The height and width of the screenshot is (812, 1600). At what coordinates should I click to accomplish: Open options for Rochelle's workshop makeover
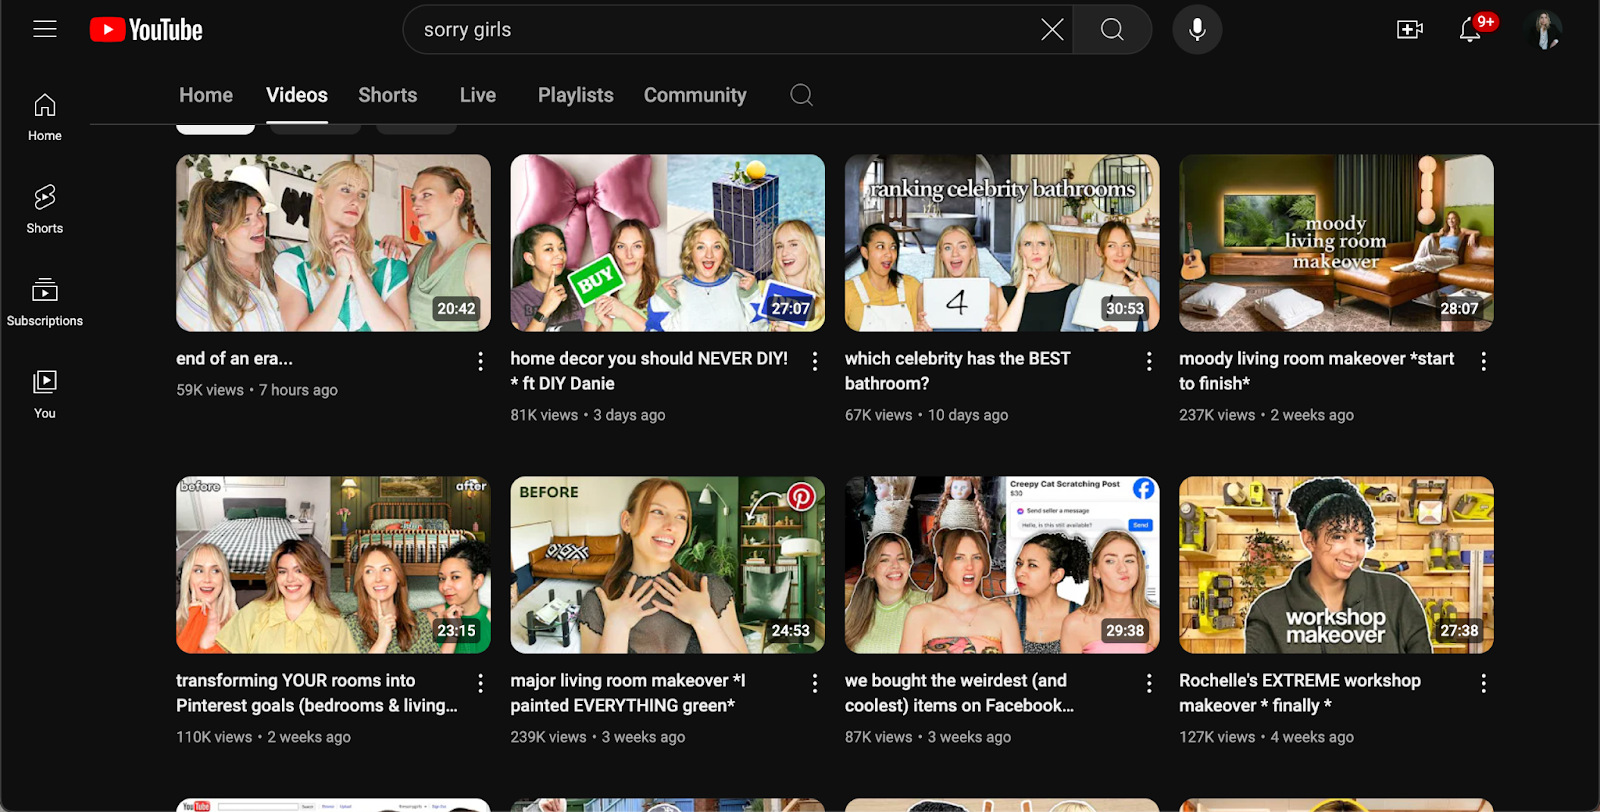click(1483, 683)
